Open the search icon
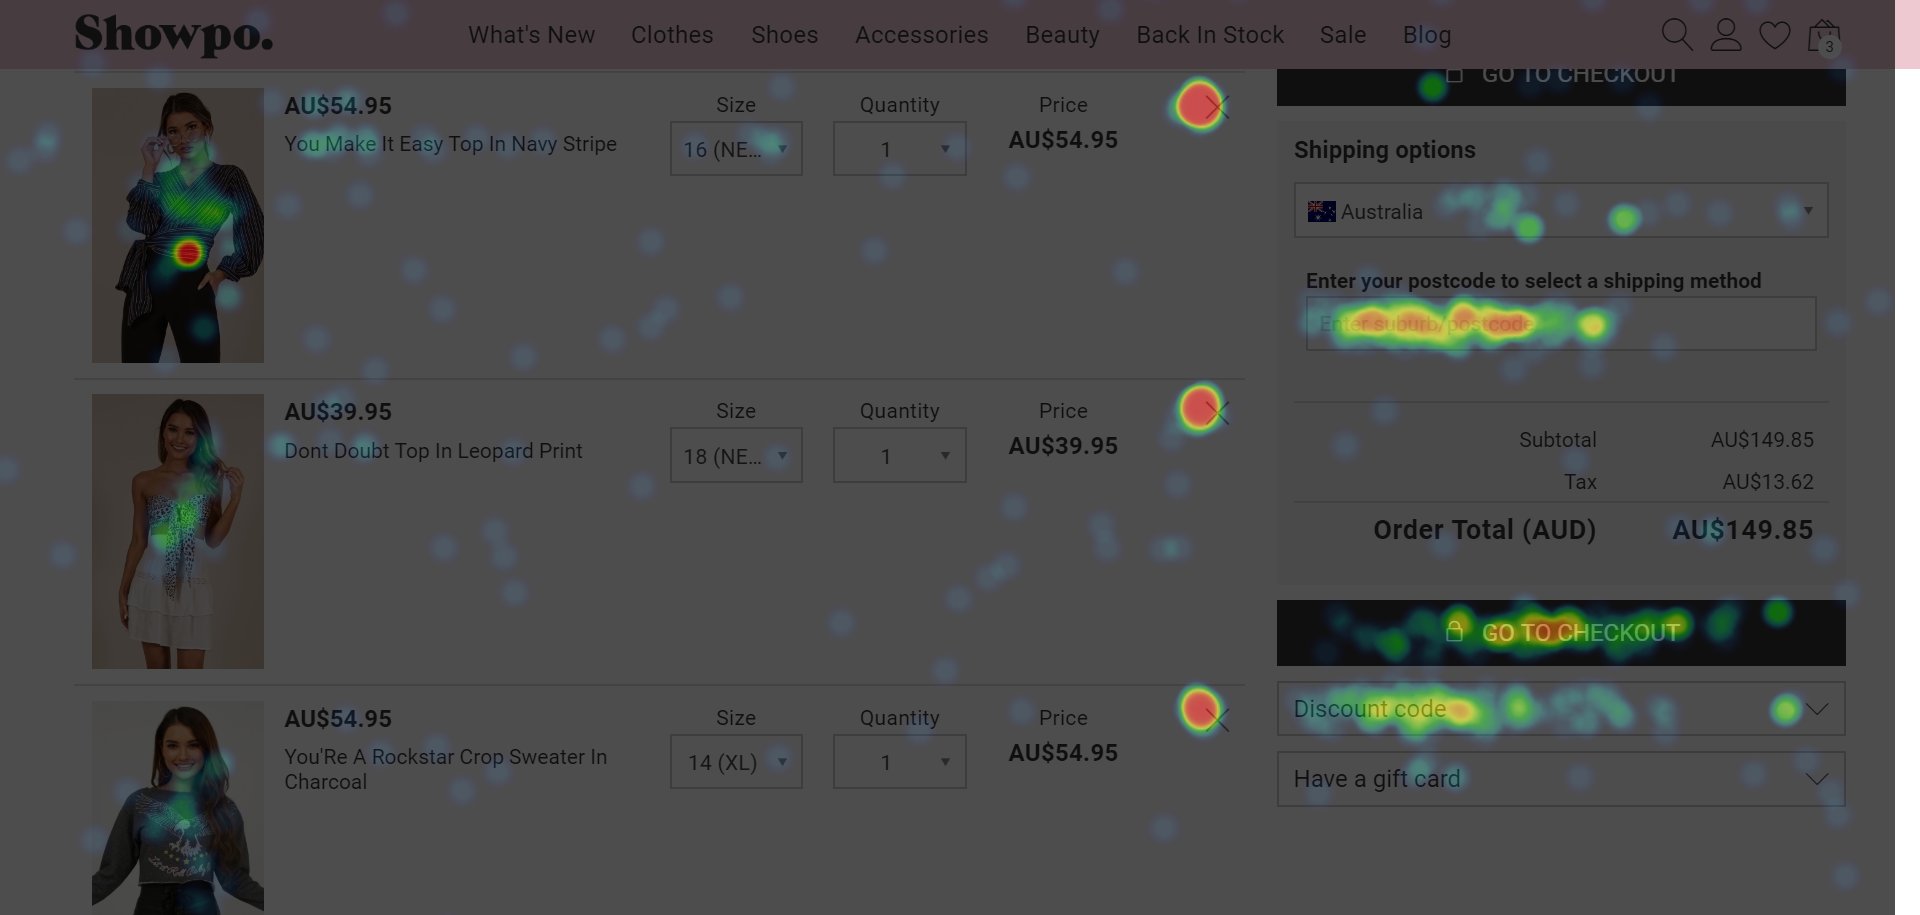Viewport: 1920px width, 915px height. tap(1676, 34)
